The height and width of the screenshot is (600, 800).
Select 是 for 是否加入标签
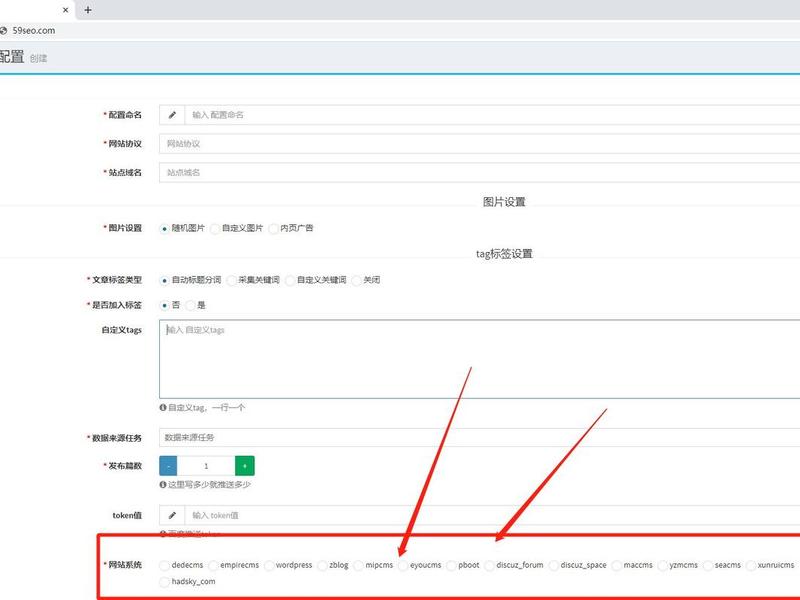point(190,306)
